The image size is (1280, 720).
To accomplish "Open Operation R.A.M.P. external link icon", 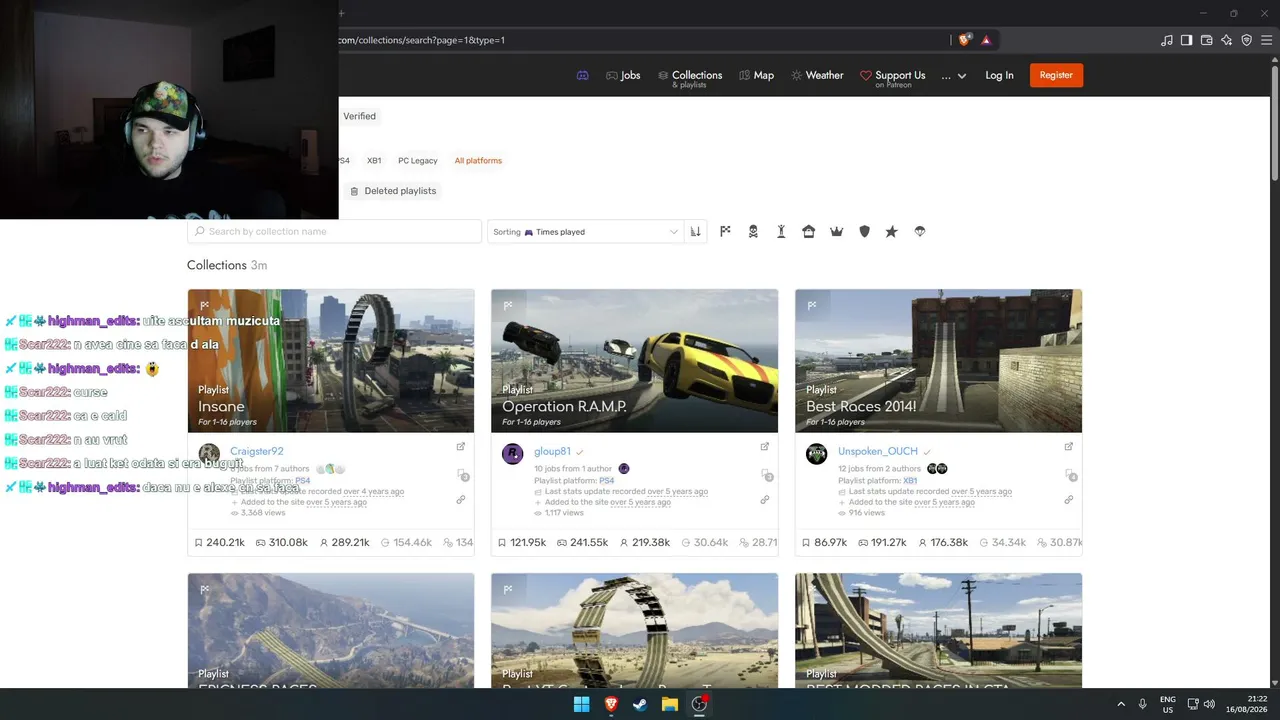I will (765, 447).
